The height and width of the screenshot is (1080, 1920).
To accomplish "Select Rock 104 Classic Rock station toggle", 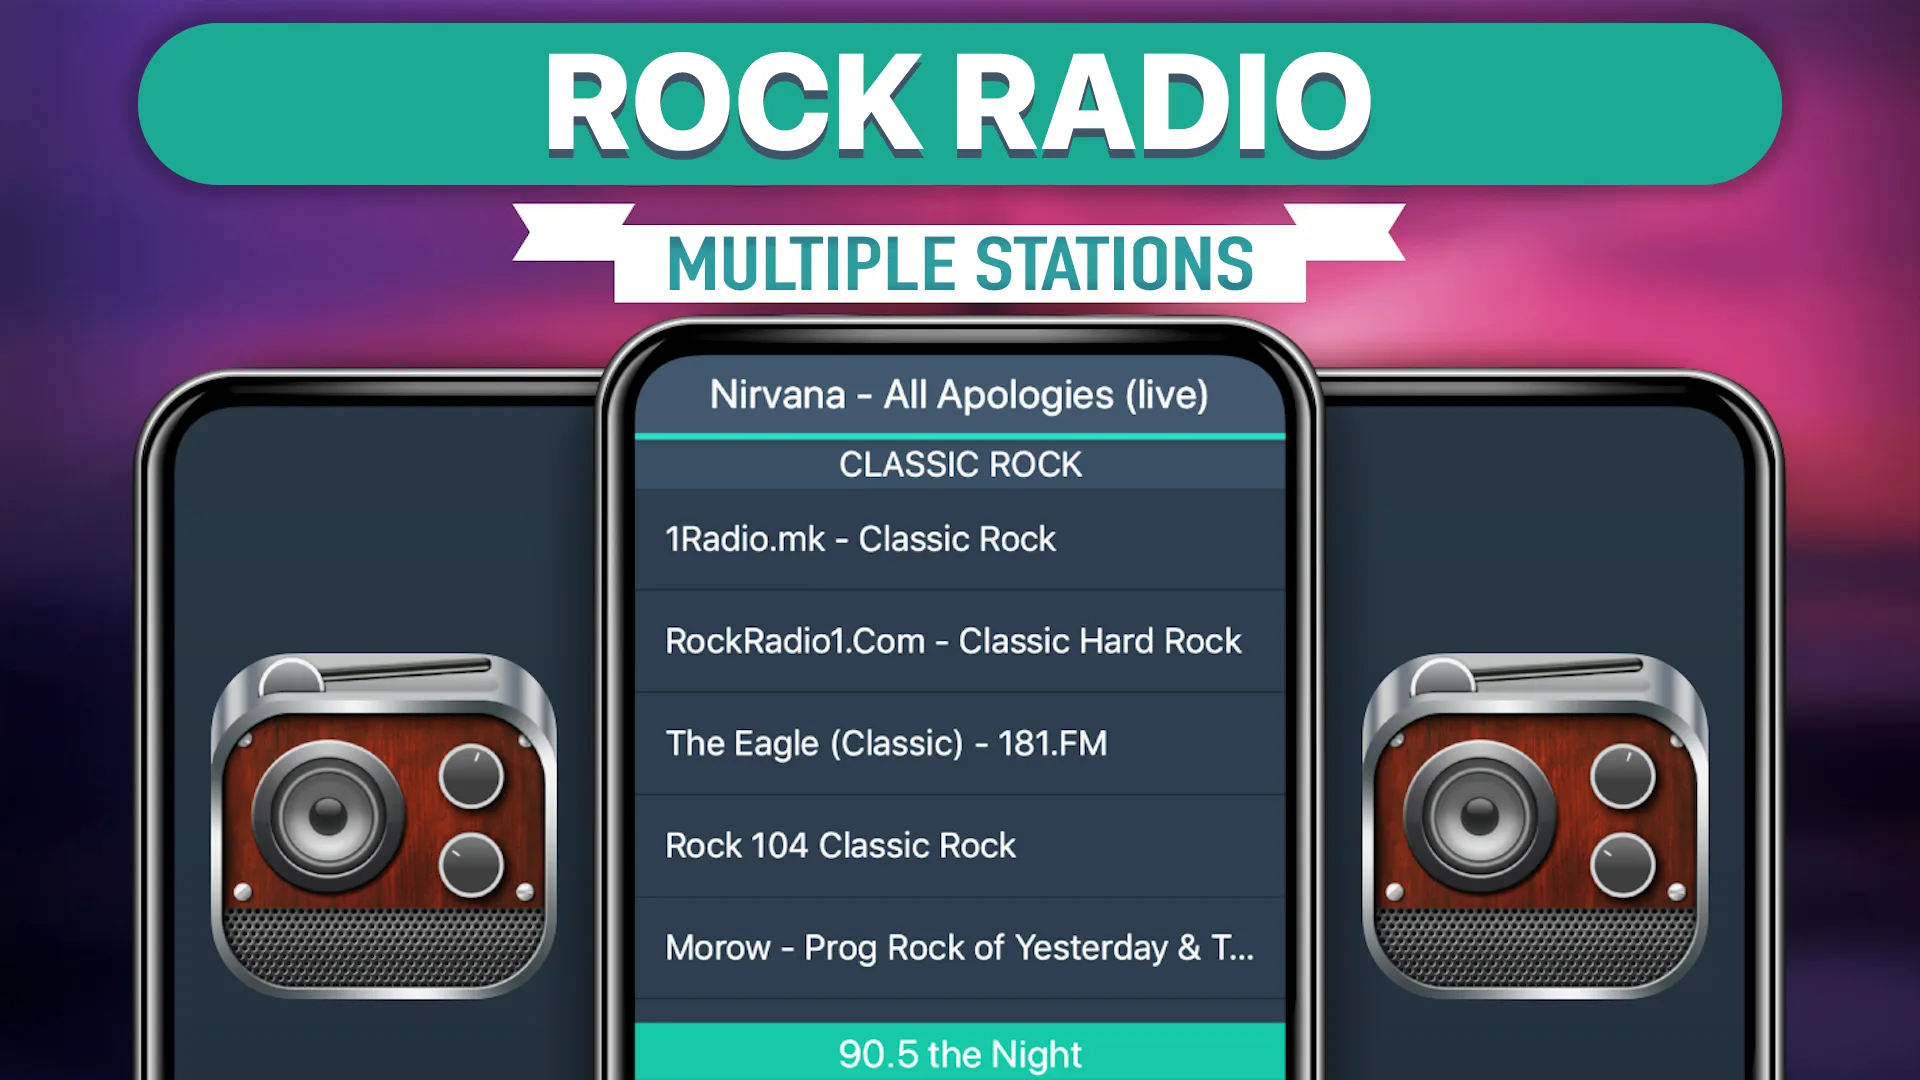I will [x=960, y=844].
